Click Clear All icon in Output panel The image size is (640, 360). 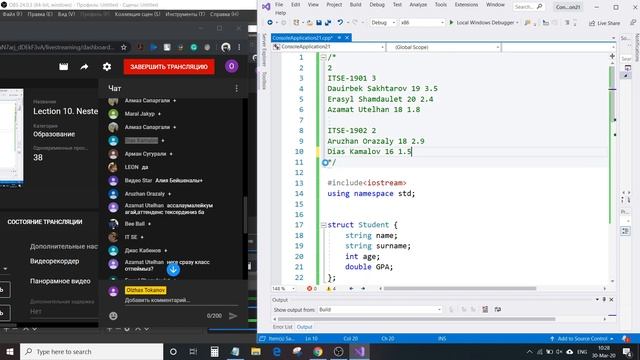(485, 309)
